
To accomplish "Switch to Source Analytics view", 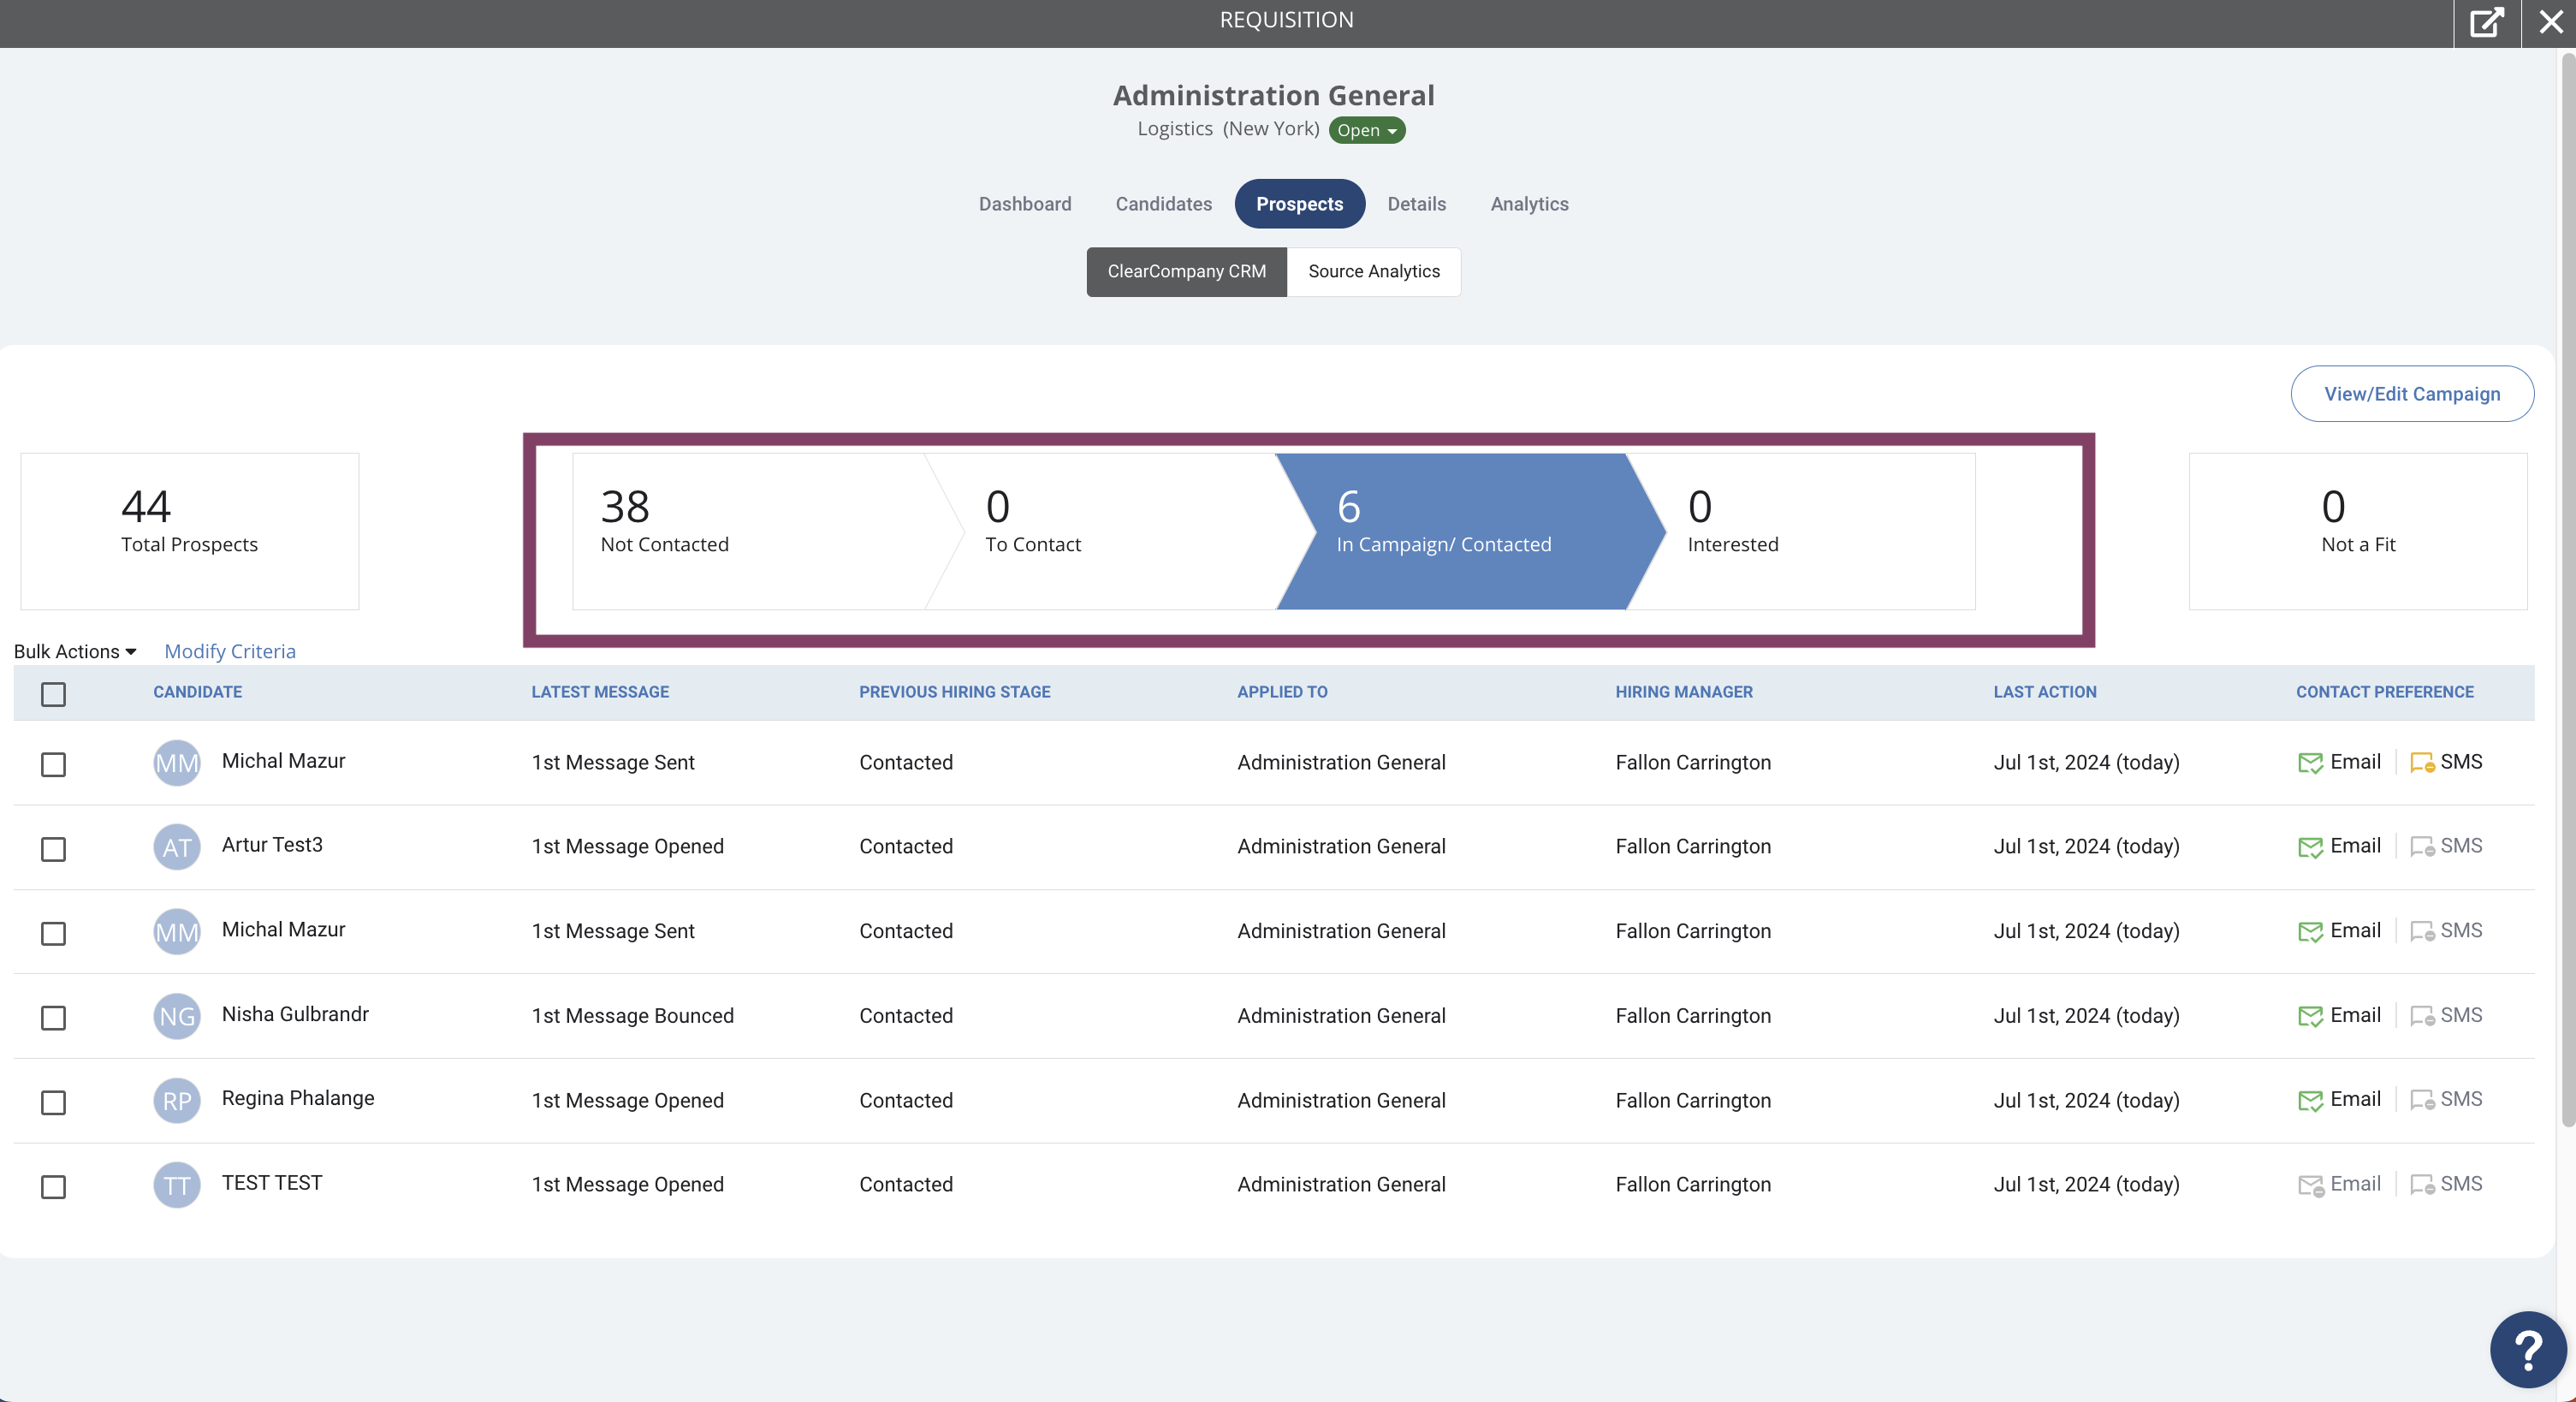I will click(1374, 272).
